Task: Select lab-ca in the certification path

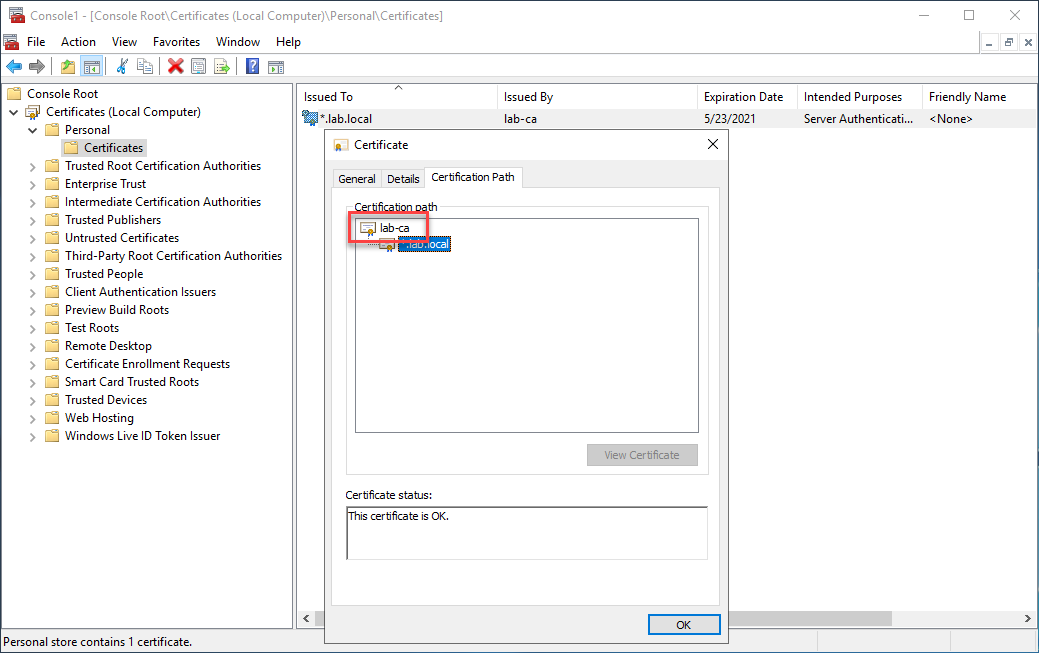Action: pyautogui.click(x=394, y=228)
